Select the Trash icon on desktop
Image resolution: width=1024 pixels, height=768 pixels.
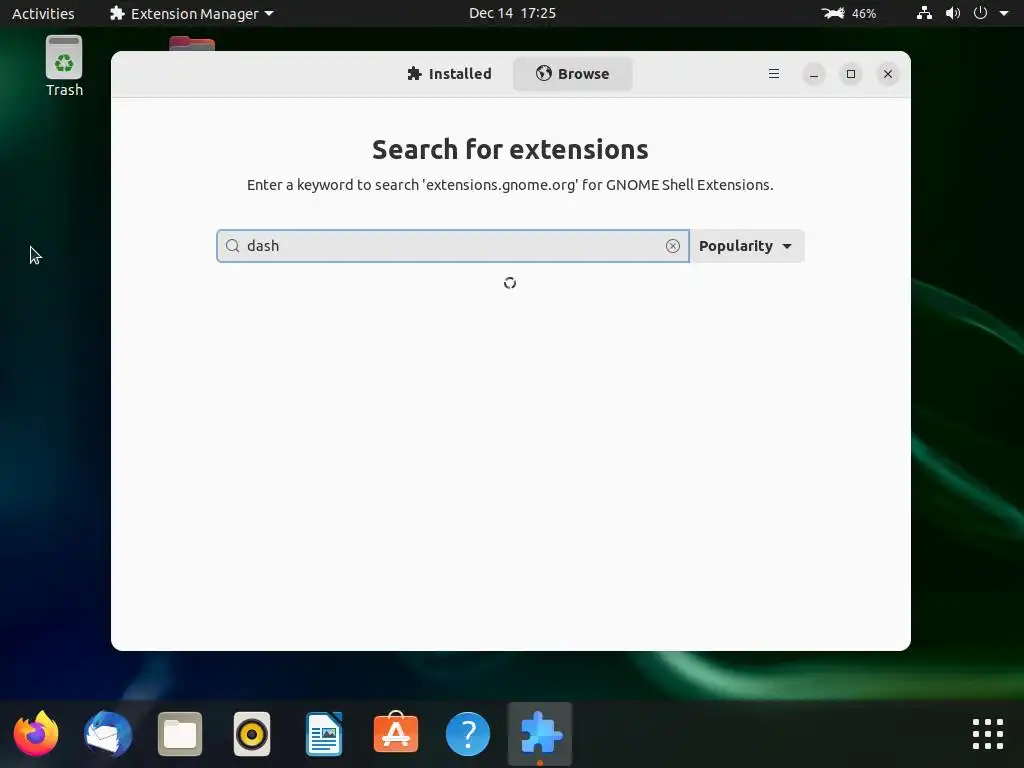[x=64, y=67]
